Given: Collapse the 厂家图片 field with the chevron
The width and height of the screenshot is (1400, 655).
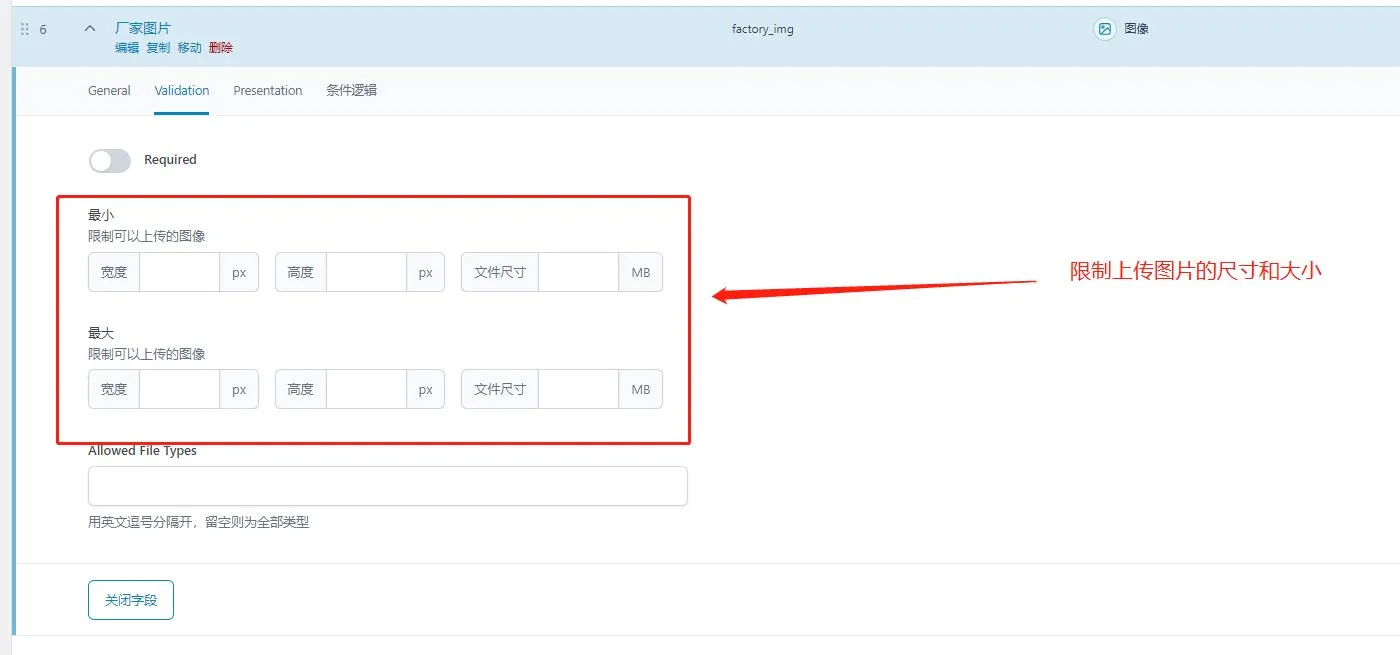Looking at the screenshot, I should [89, 30].
